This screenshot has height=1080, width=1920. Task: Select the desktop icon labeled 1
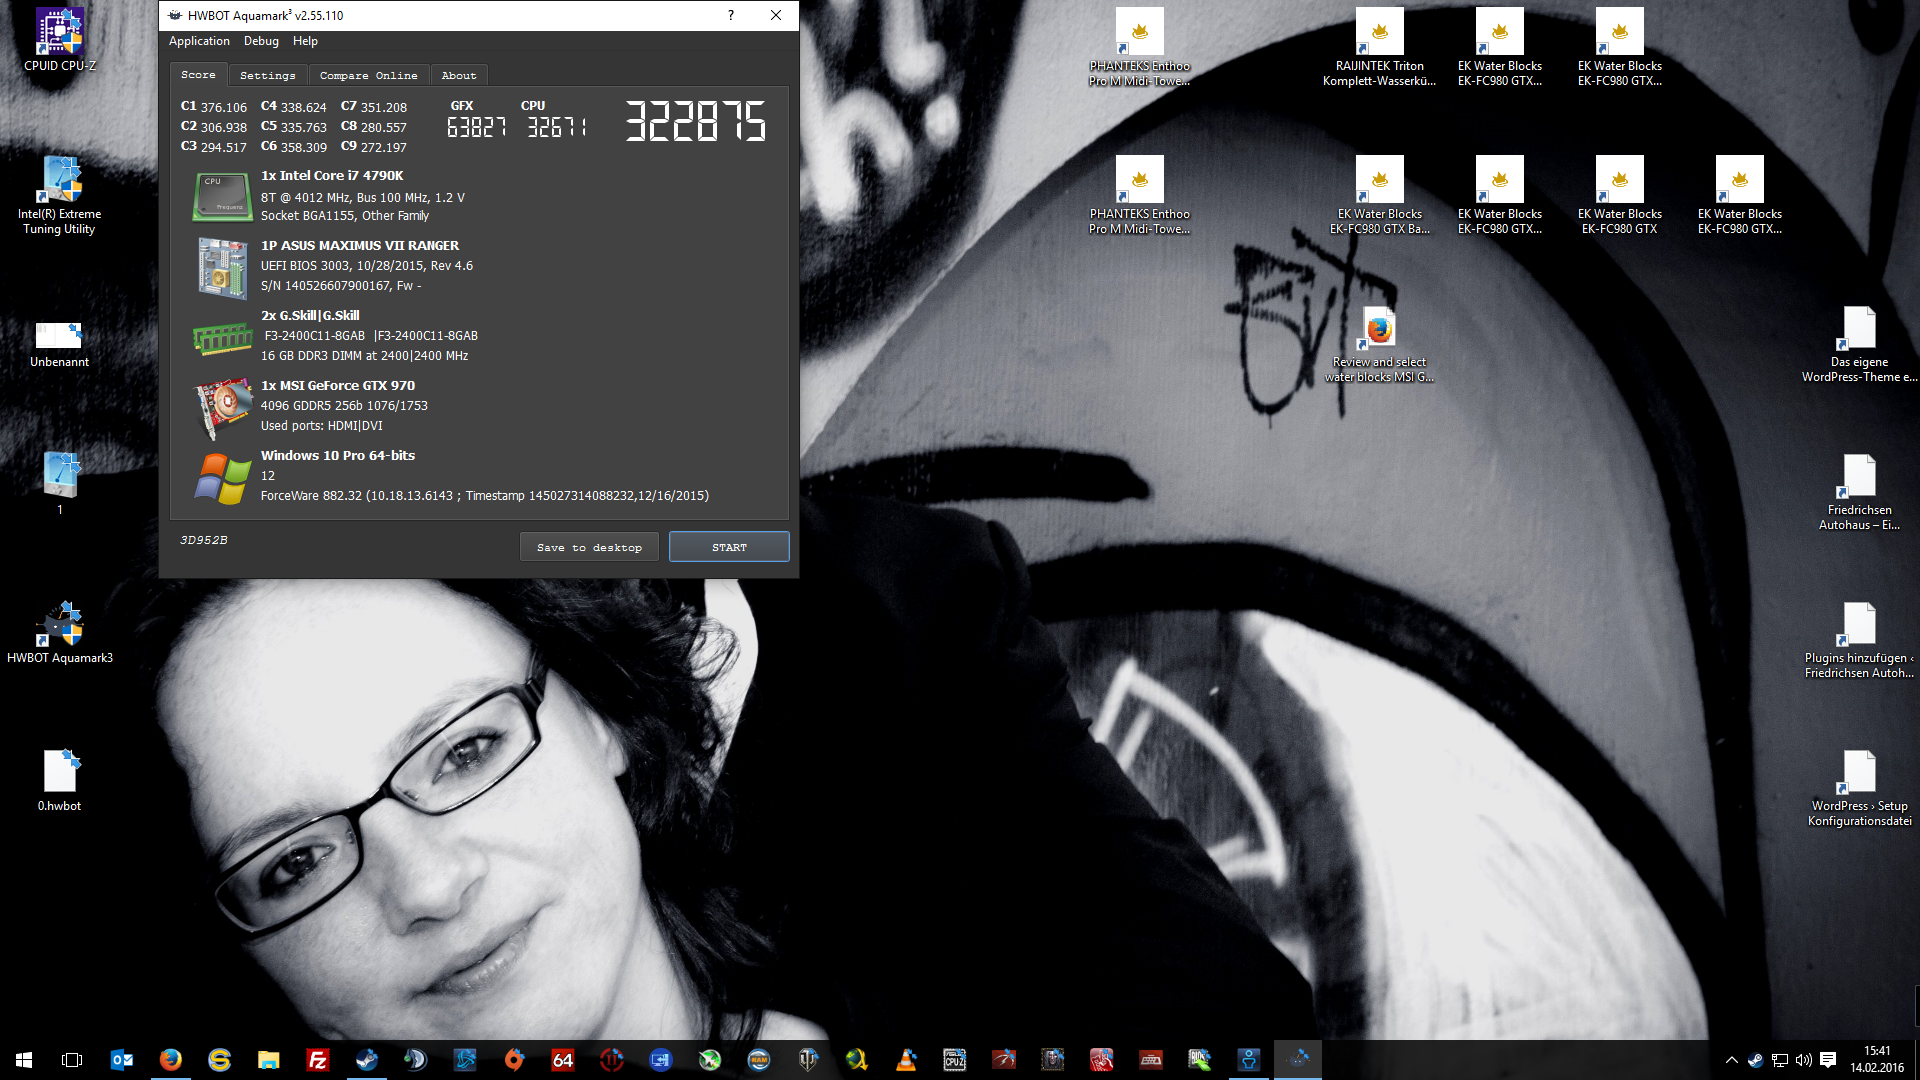point(60,483)
